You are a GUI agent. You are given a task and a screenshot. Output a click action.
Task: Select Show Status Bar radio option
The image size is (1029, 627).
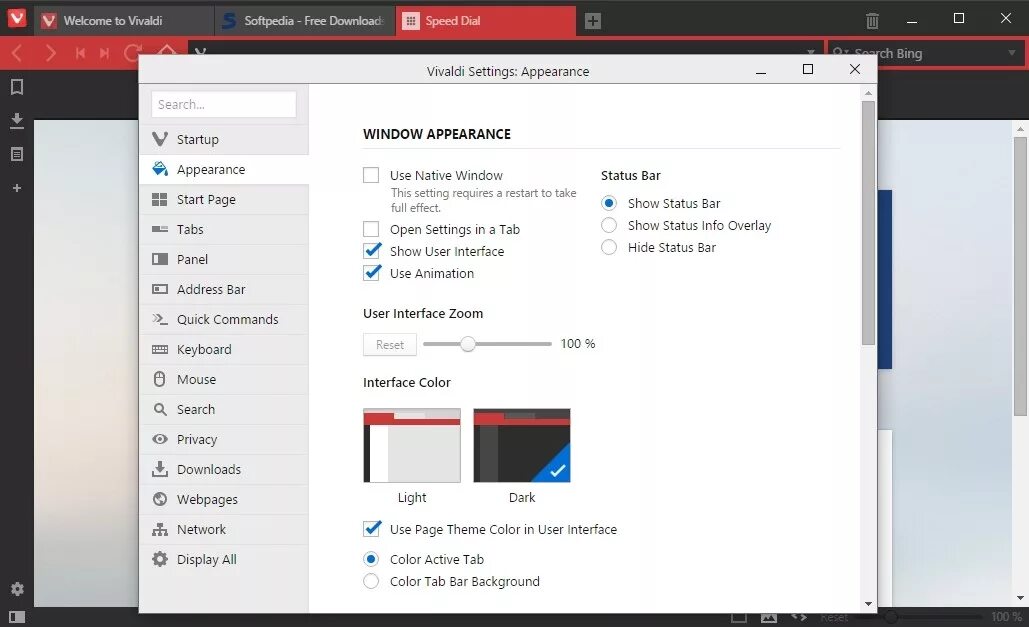tap(609, 204)
